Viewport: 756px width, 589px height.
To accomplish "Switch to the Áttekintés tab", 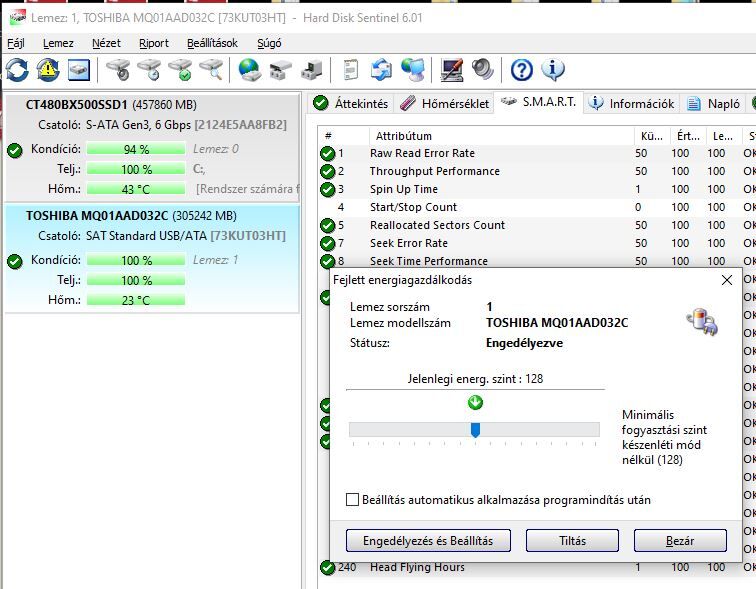I will 351,103.
